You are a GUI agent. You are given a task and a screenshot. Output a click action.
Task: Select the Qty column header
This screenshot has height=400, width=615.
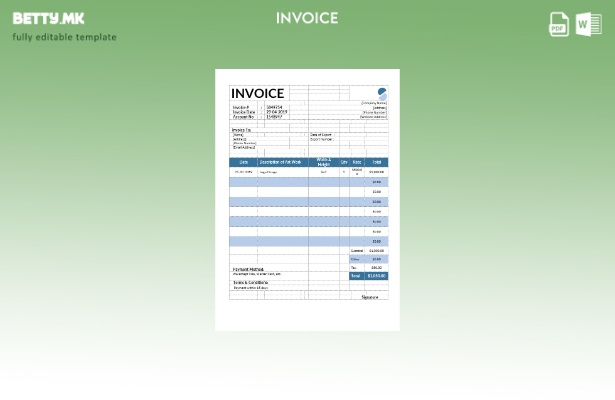pos(344,162)
